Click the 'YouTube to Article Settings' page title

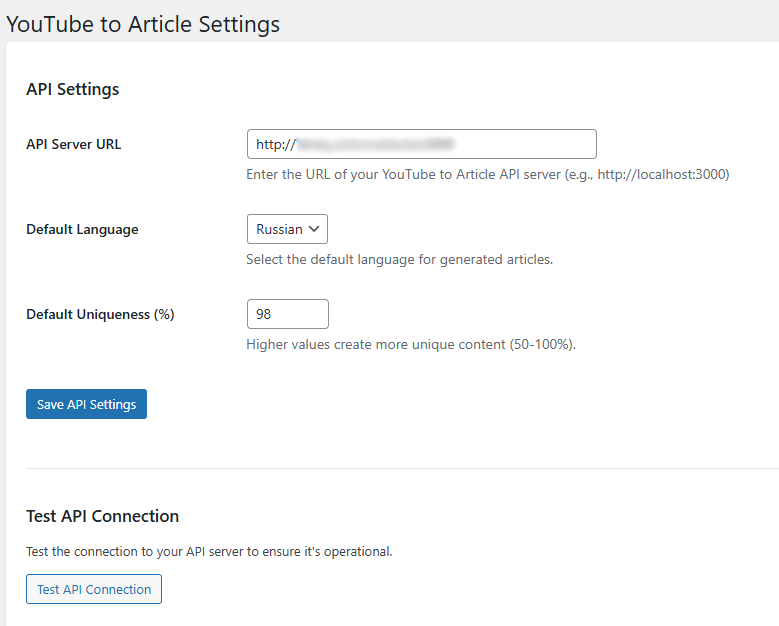143,24
